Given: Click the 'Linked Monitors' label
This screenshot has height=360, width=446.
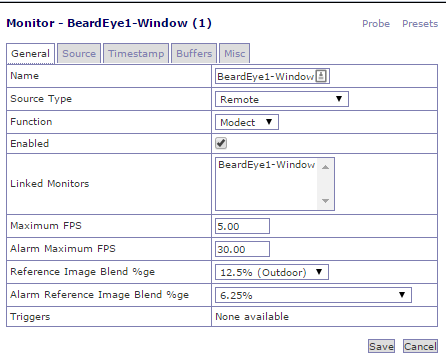Looking at the screenshot, I should (50, 184).
